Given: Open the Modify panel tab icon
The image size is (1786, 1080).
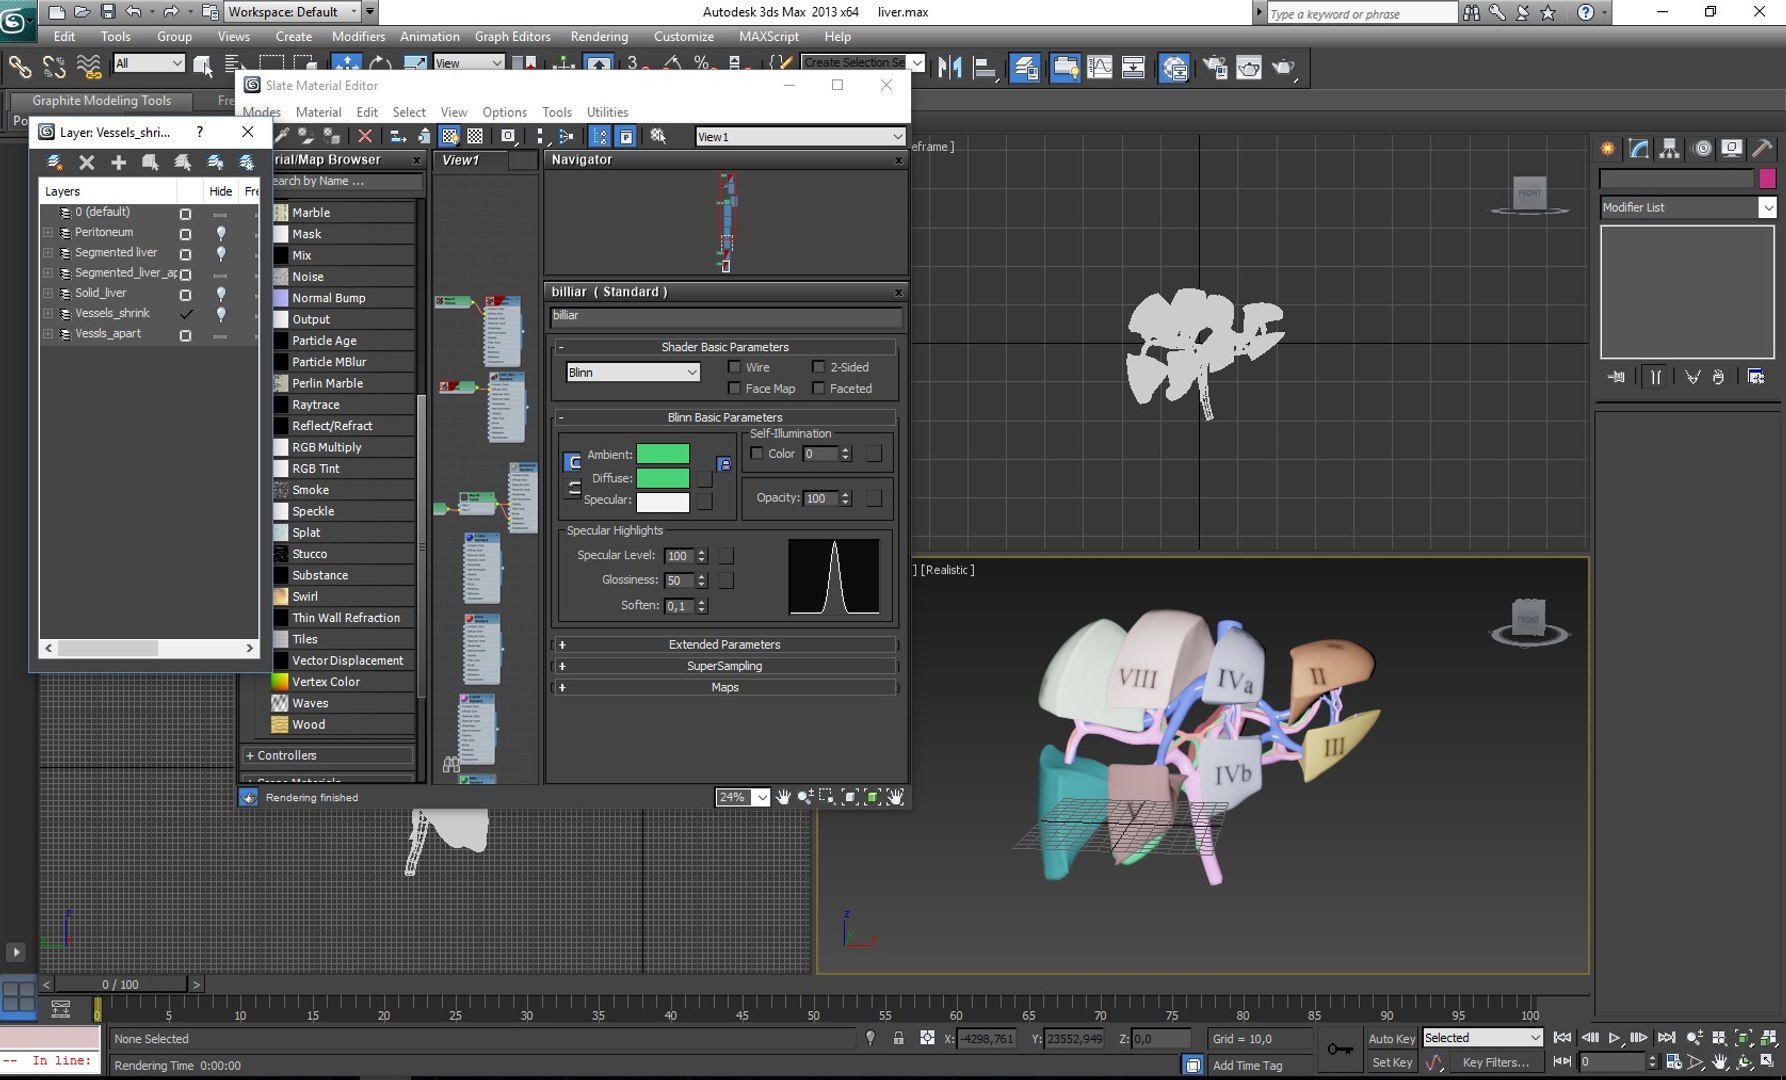Looking at the screenshot, I should (x=1638, y=149).
